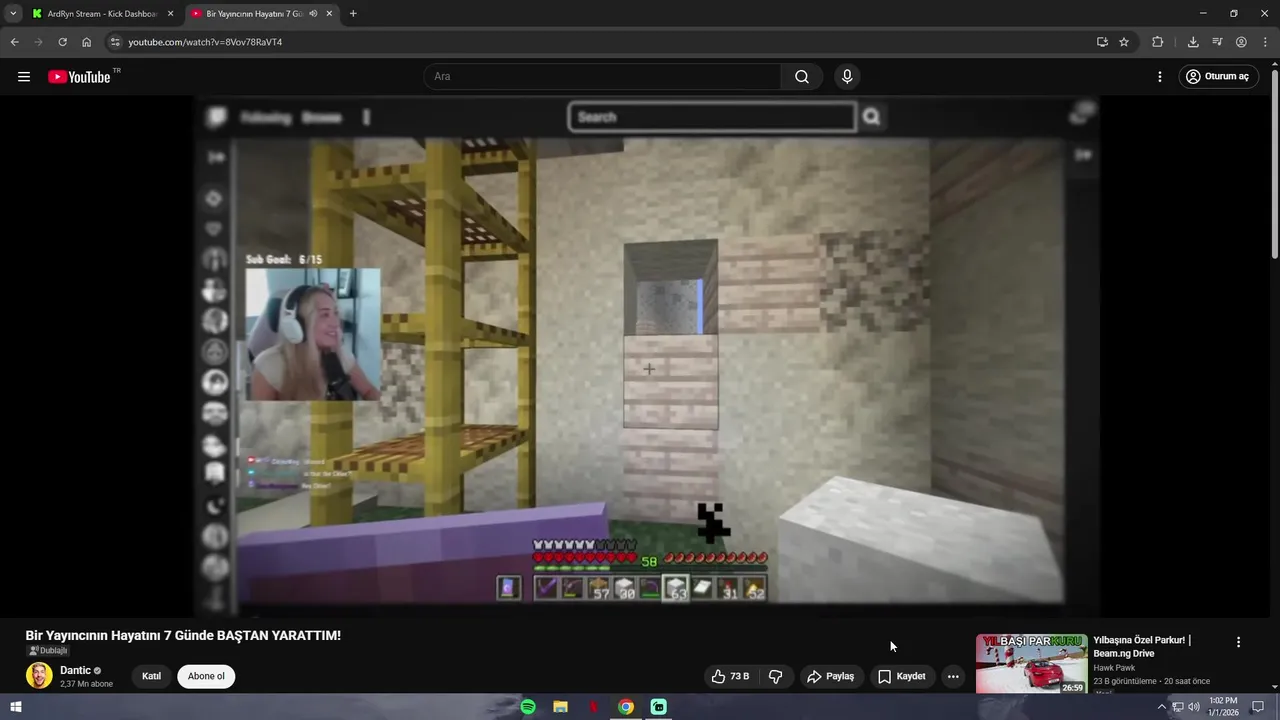Expand the tab search dropdown arrow
1280x720 pixels.
click(x=13, y=14)
